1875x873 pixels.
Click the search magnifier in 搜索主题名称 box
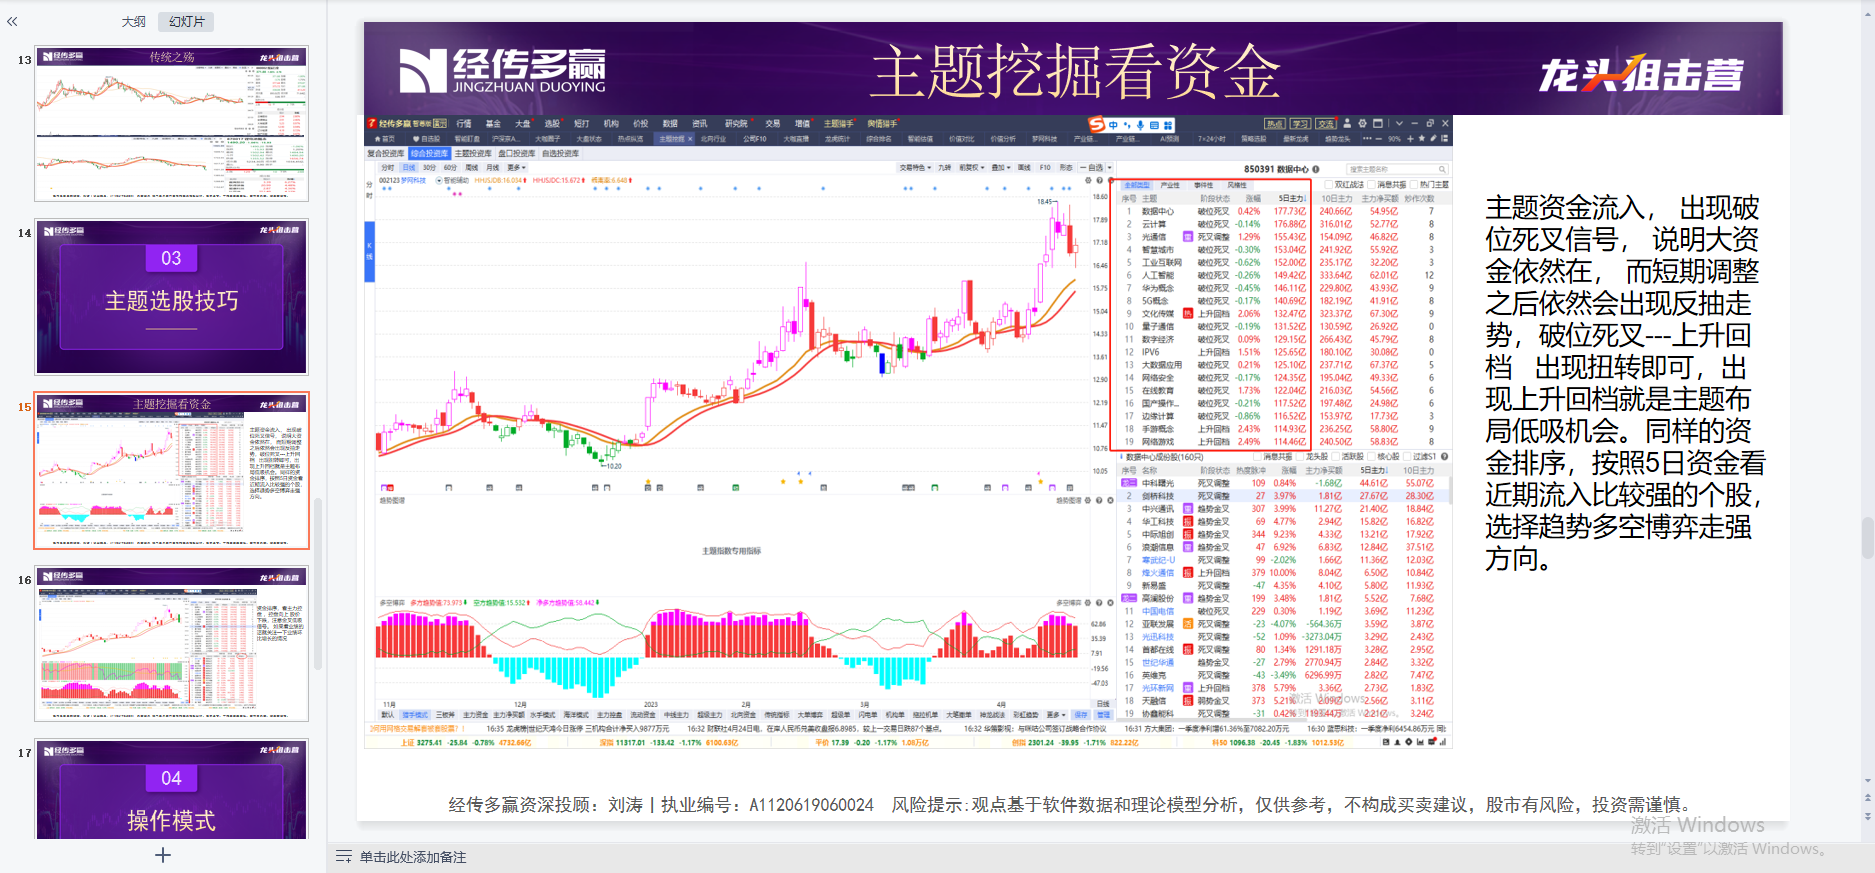(1442, 169)
